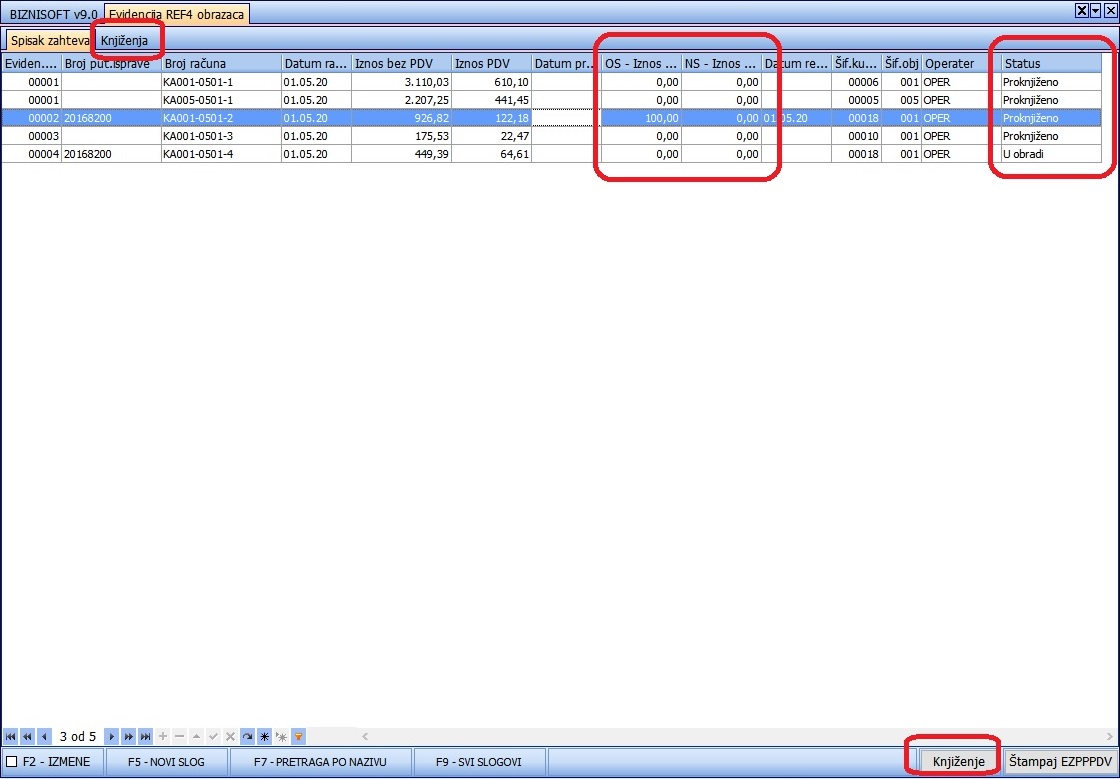Click F7 - PRETRAGA PO NAZIVU button

click(321, 762)
